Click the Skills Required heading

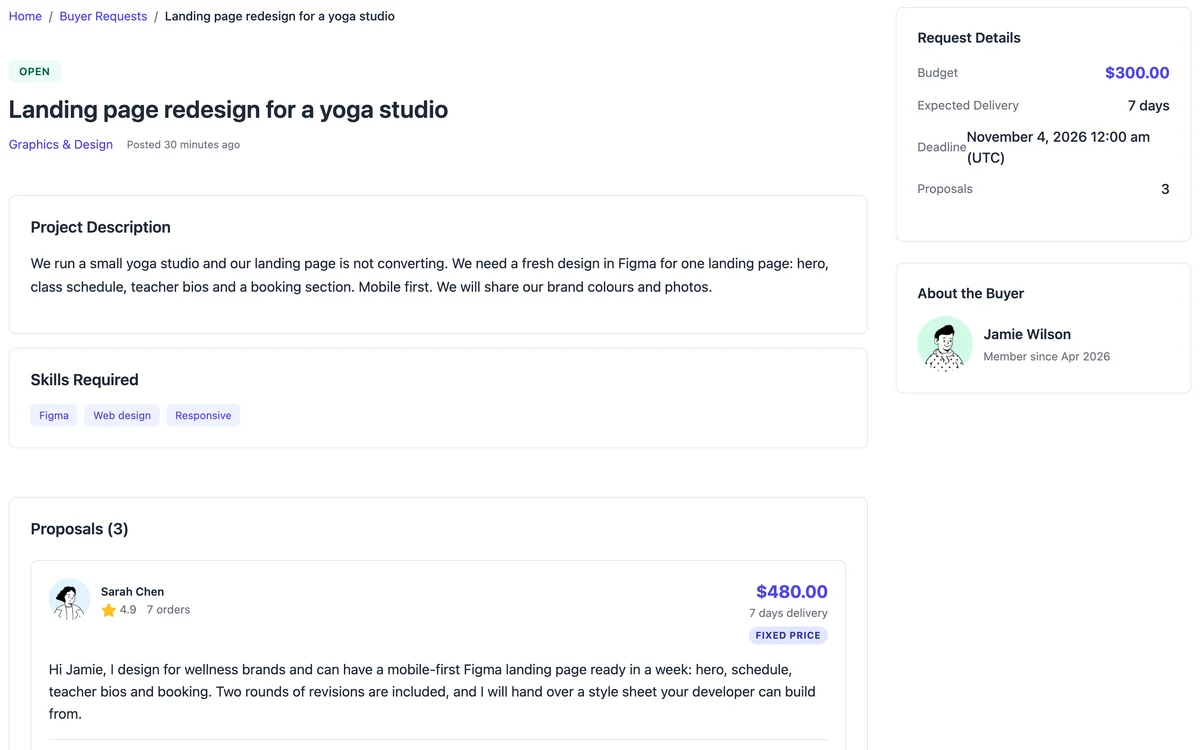click(84, 379)
